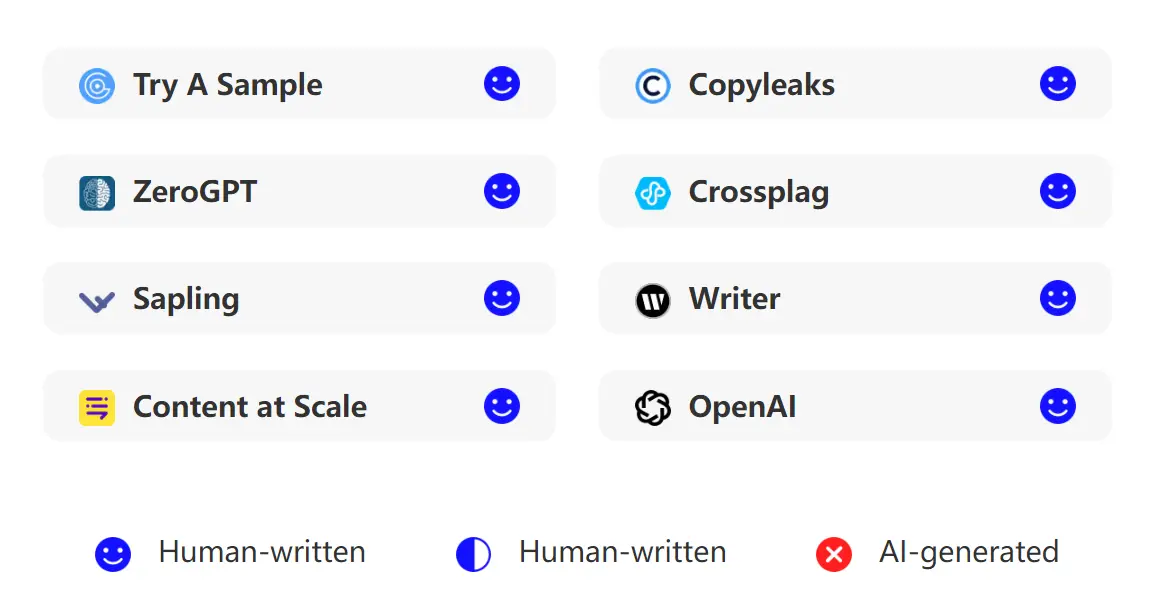Click the smiley face on OpenAI card

[1058, 406]
